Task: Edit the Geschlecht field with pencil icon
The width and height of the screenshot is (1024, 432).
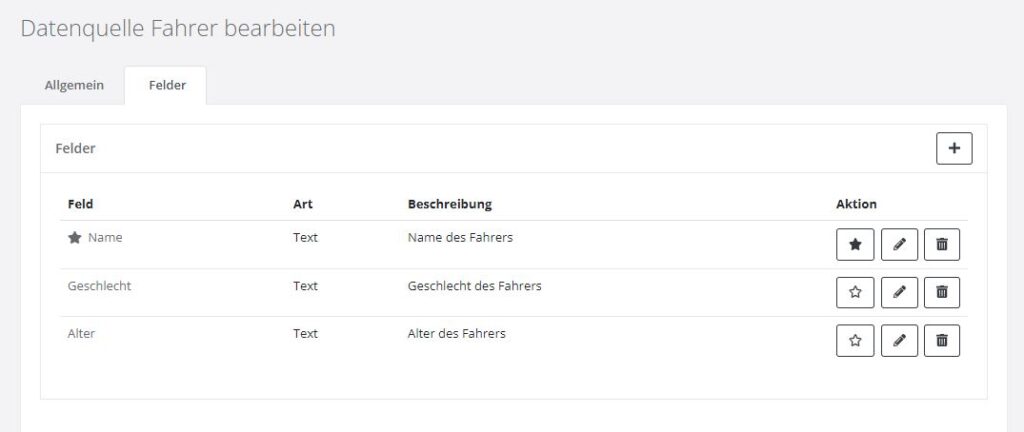Action: [899, 292]
